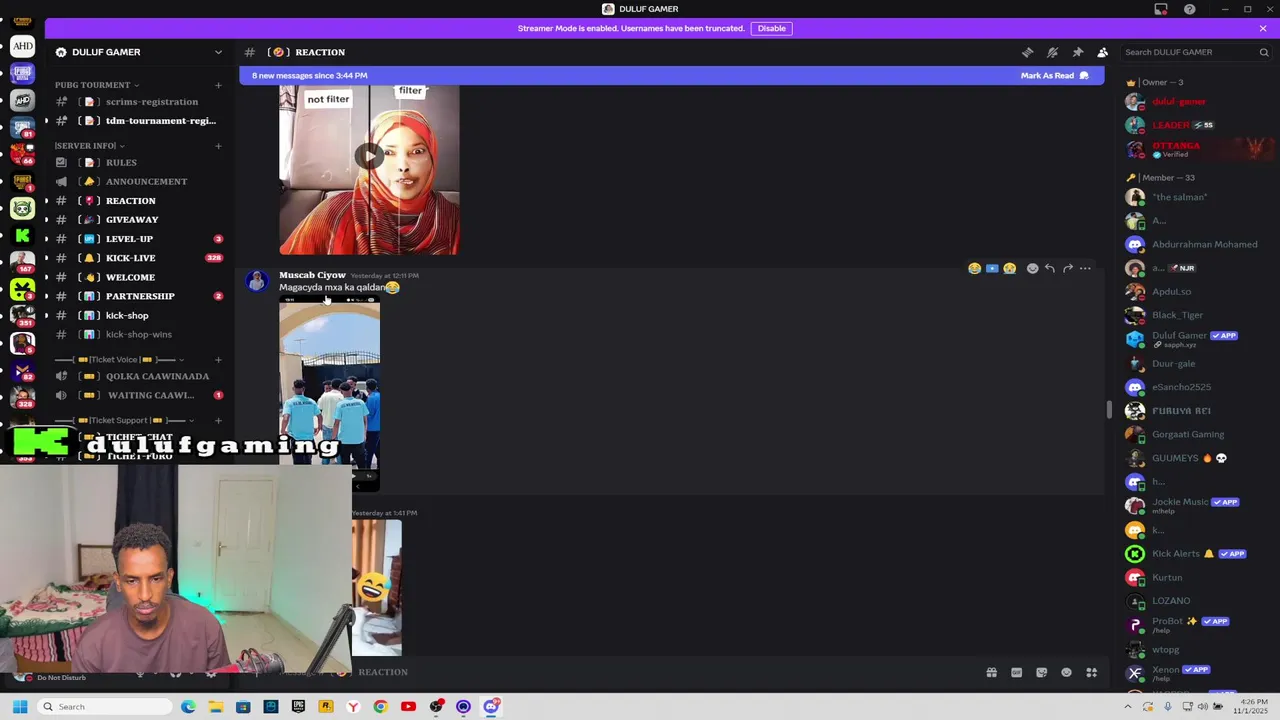Click Windows taskbar Search box
This screenshot has height=720, width=1280.
coord(105,707)
